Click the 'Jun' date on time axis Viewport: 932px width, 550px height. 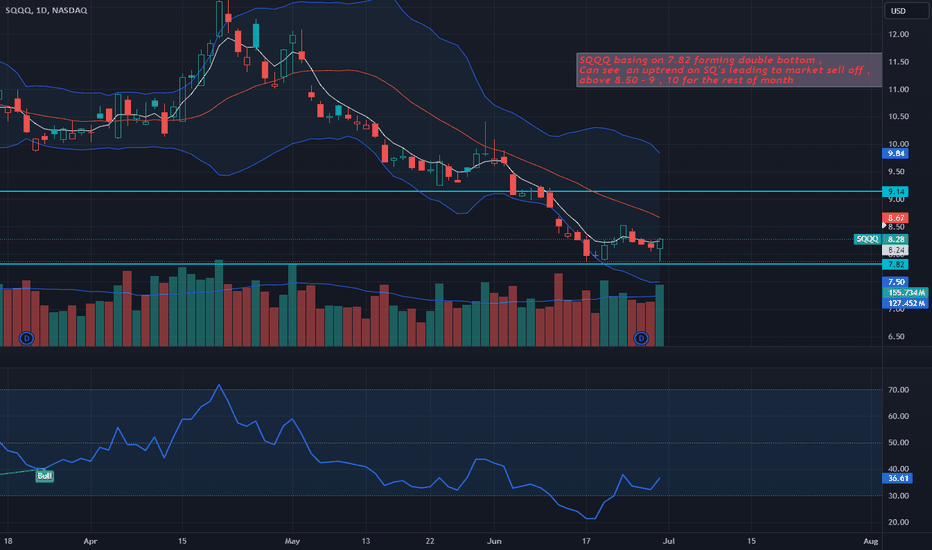point(494,541)
